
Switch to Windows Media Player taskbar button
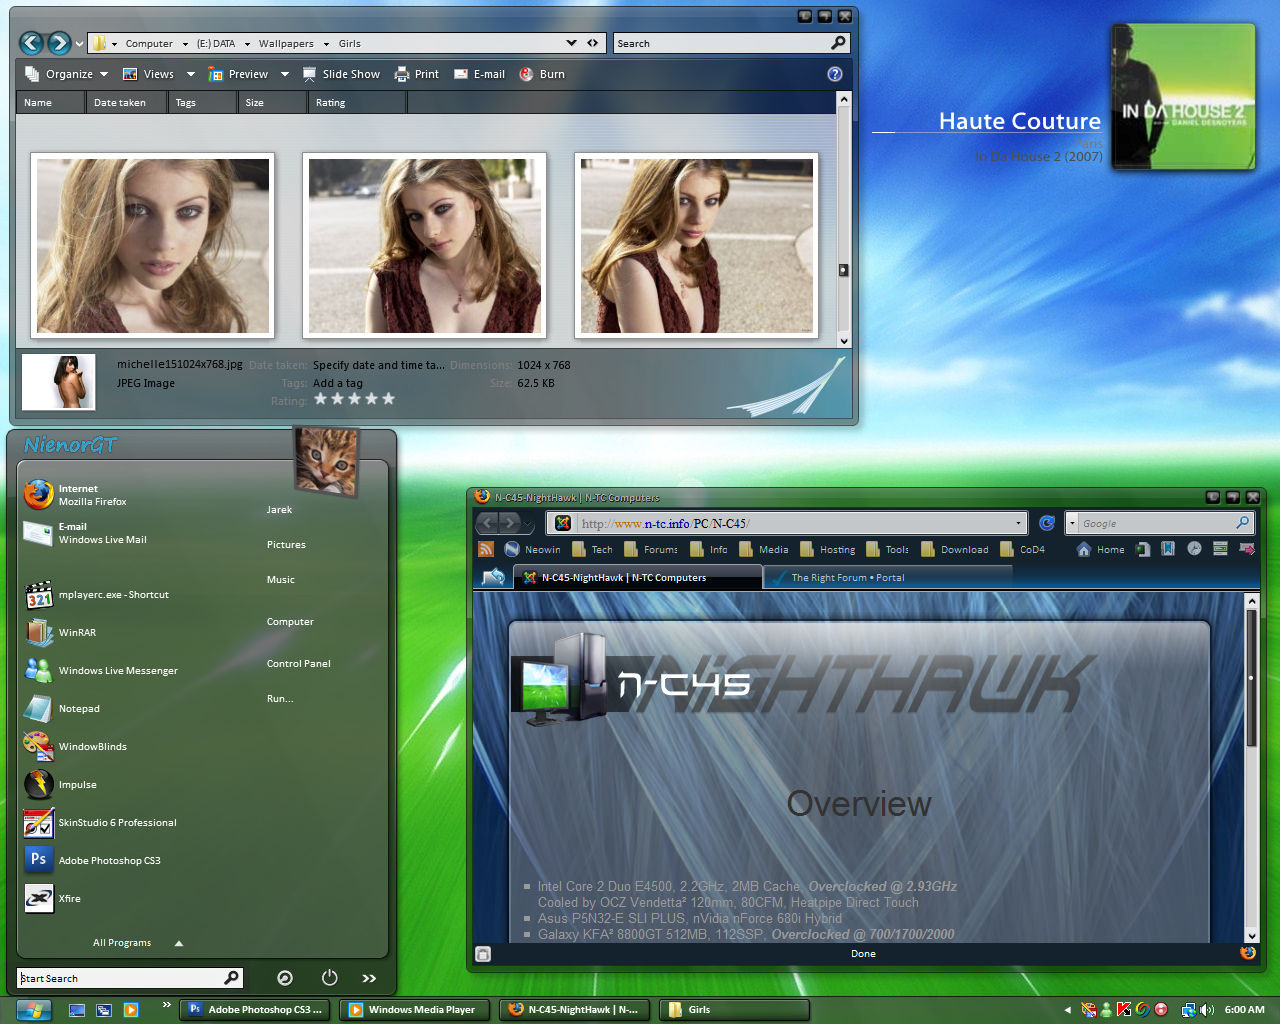(x=415, y=1010)
